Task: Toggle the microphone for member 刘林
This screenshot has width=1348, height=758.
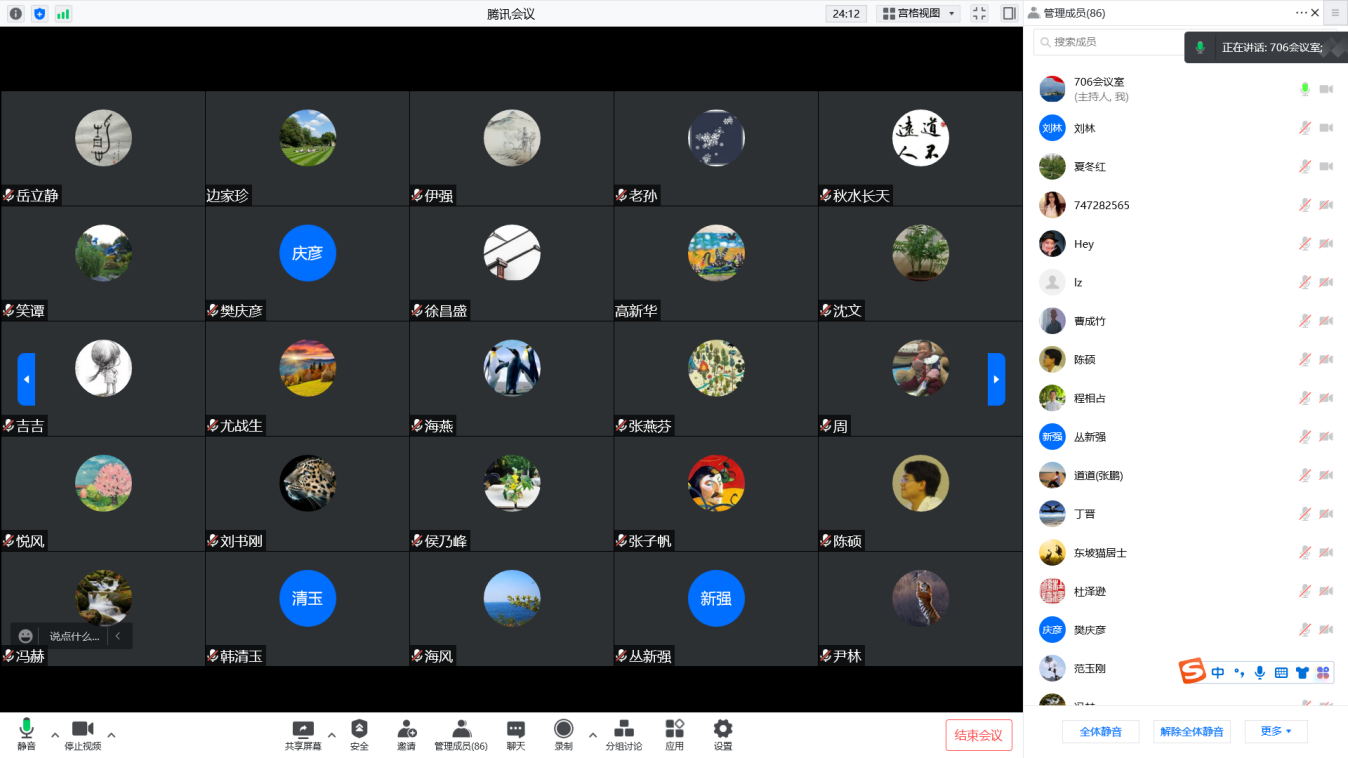Action: click(1304, 128)
